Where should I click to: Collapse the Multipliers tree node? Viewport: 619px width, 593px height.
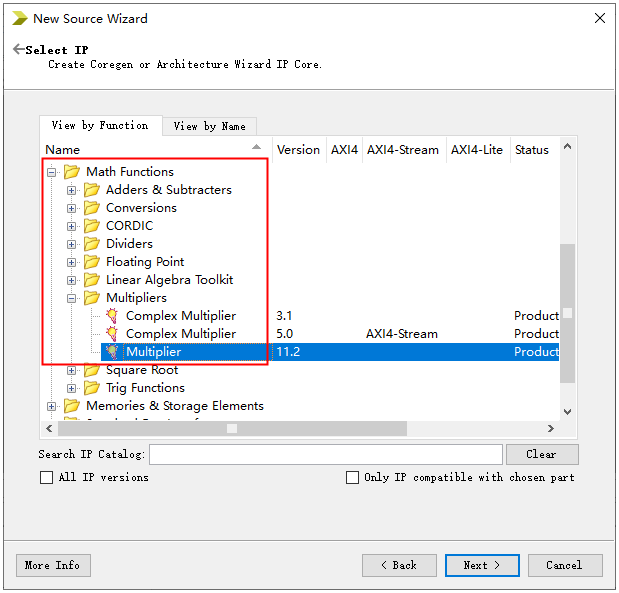[x=72, y=298]
